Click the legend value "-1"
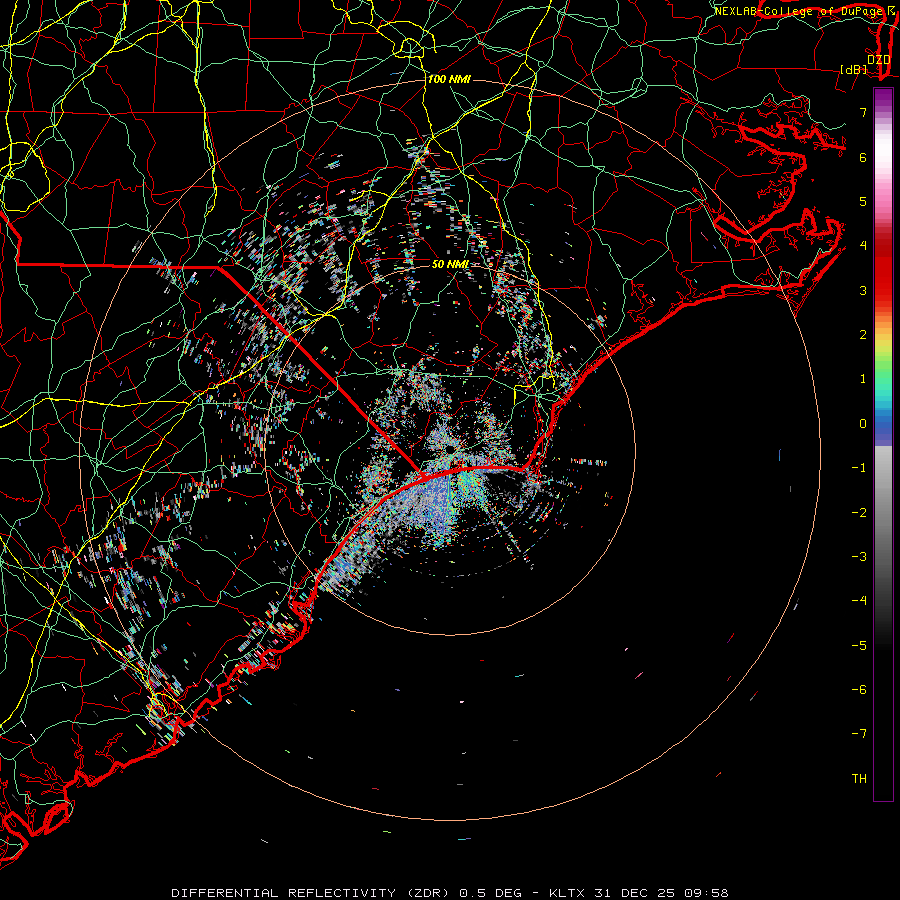 (x=859, y=468)
